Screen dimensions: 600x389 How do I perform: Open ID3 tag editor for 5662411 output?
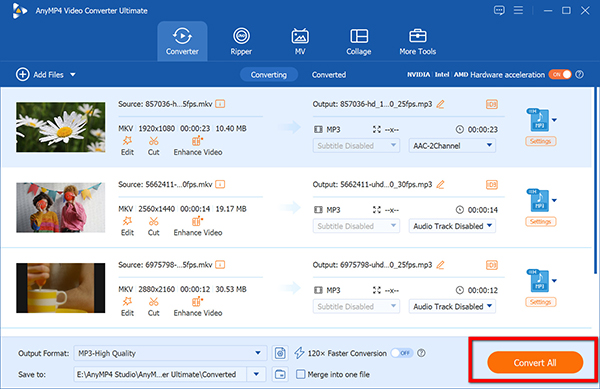pos(492,185)
